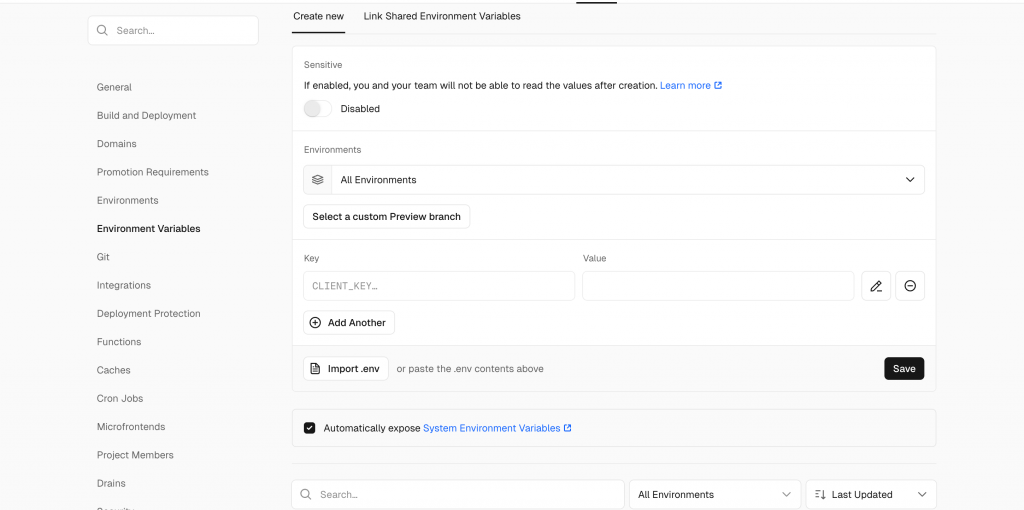Enable the Sensitive toggle switch

(318, 109)
